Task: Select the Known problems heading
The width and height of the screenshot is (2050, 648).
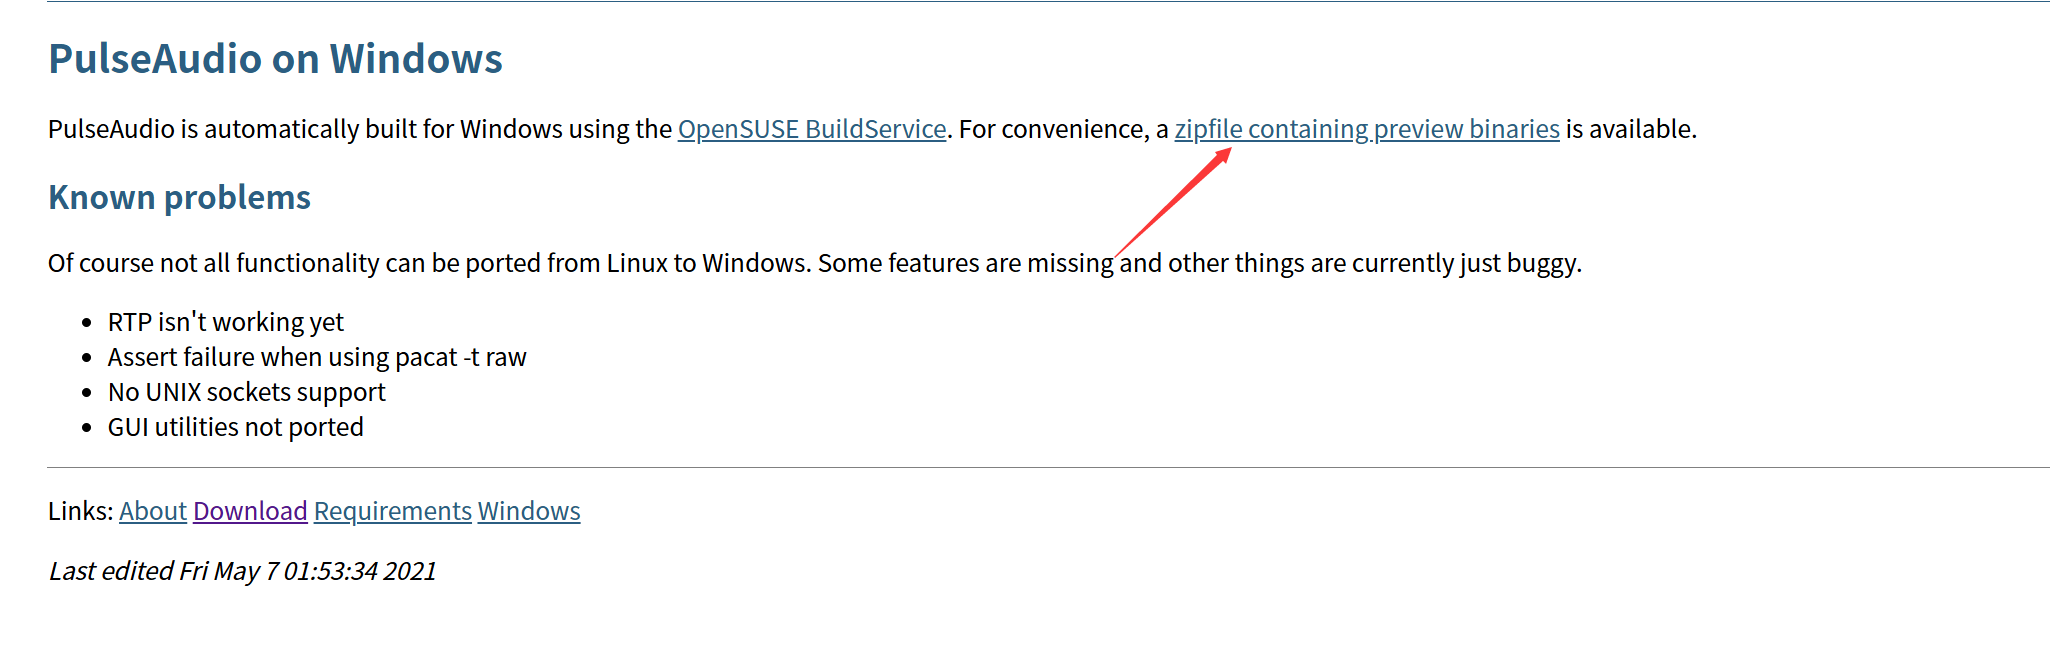Action: point(179,198)
